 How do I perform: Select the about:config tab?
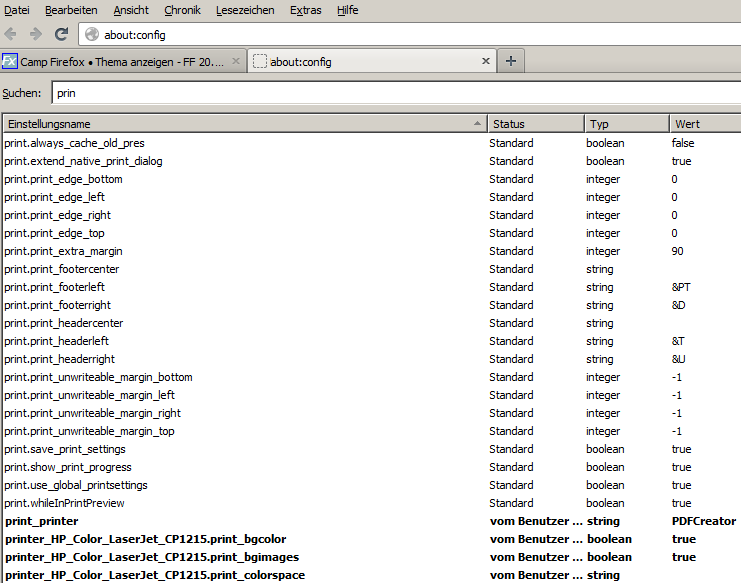tap(372, 61)
